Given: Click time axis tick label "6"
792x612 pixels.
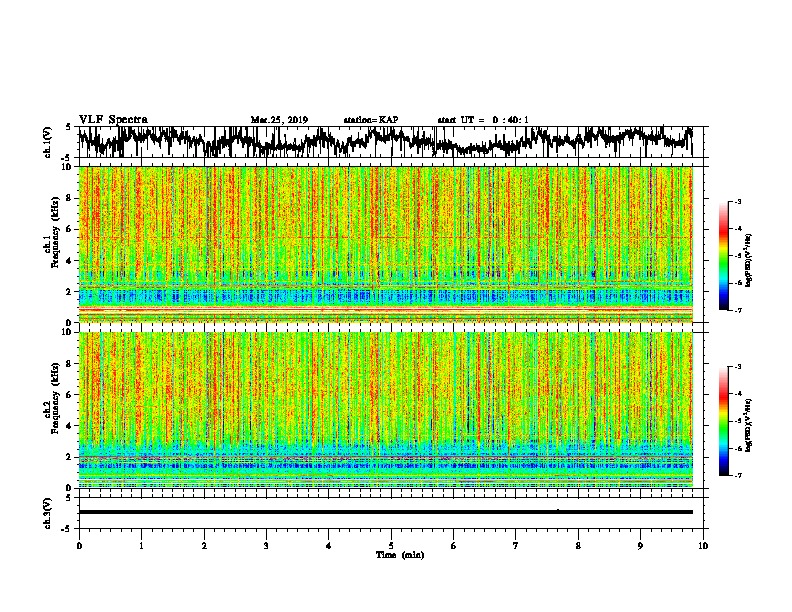Looking at the screenshot, I should pyautogui.click(x=454, y=546).
